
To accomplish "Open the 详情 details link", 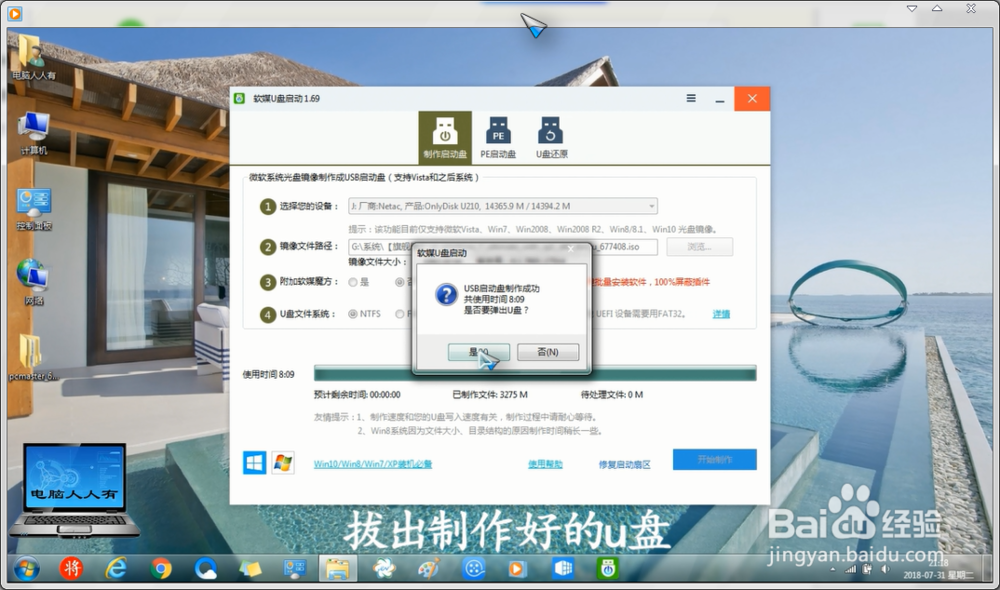I will 721,314.
